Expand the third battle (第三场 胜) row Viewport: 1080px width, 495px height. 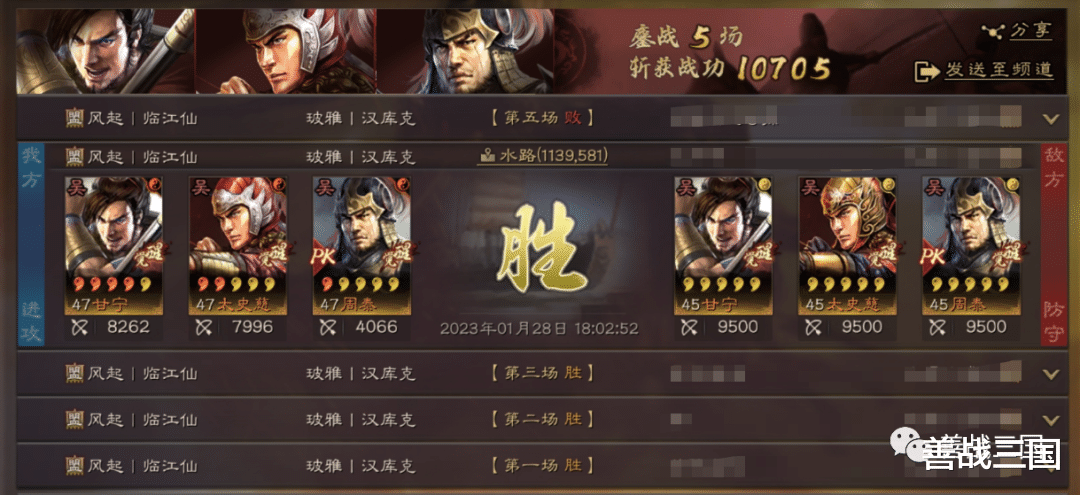point(1050,374)
